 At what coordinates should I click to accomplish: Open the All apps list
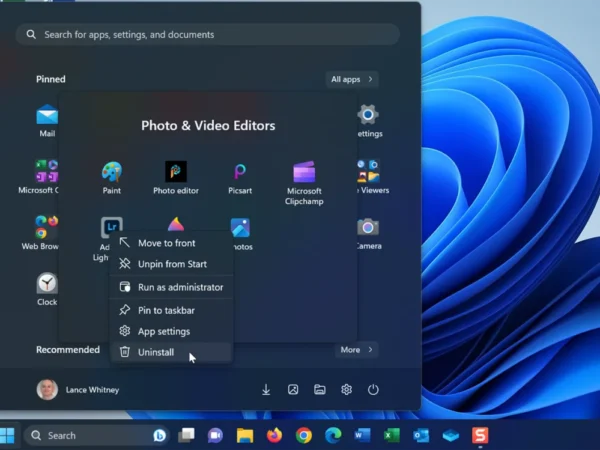tap(352, 79)
